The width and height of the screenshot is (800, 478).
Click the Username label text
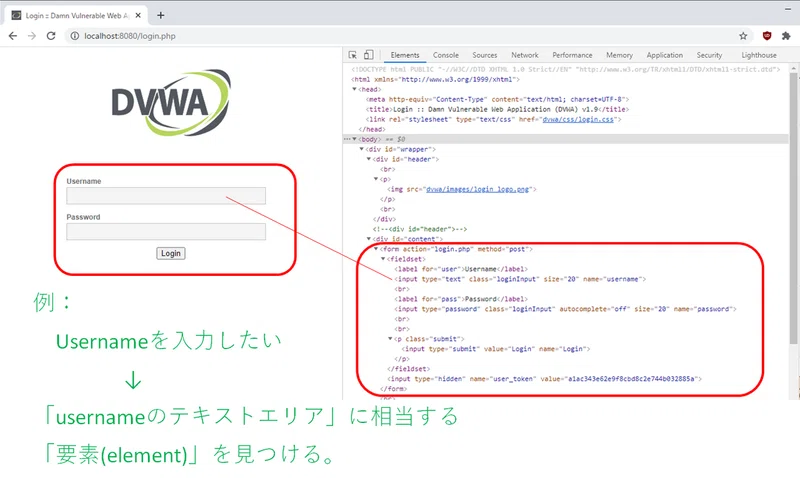pyautogui.click(x=84, y=181)
